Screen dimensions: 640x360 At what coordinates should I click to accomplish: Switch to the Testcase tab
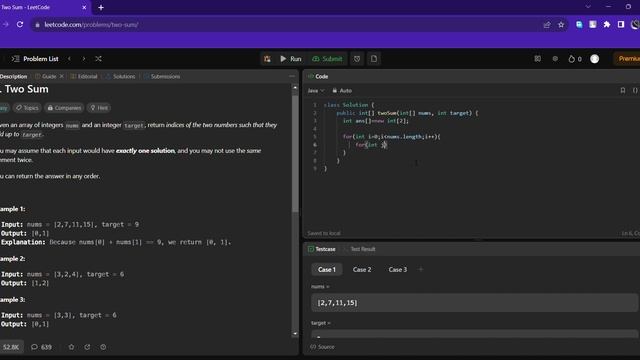(x=322, y=249)
